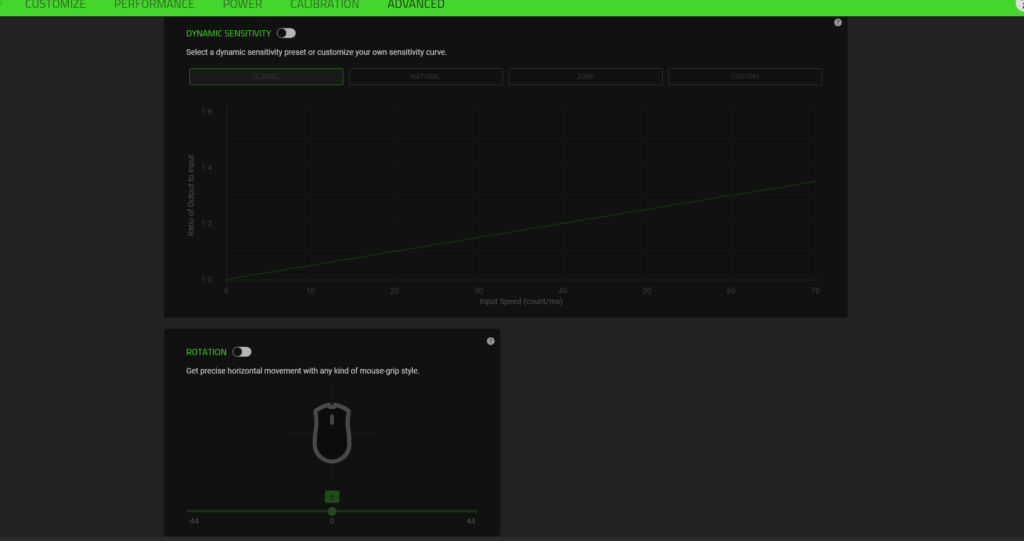Click the rotation value badge above slider
Viewport: 1024px width, 541px height.
pyautogui.click(x=332, y=496)
